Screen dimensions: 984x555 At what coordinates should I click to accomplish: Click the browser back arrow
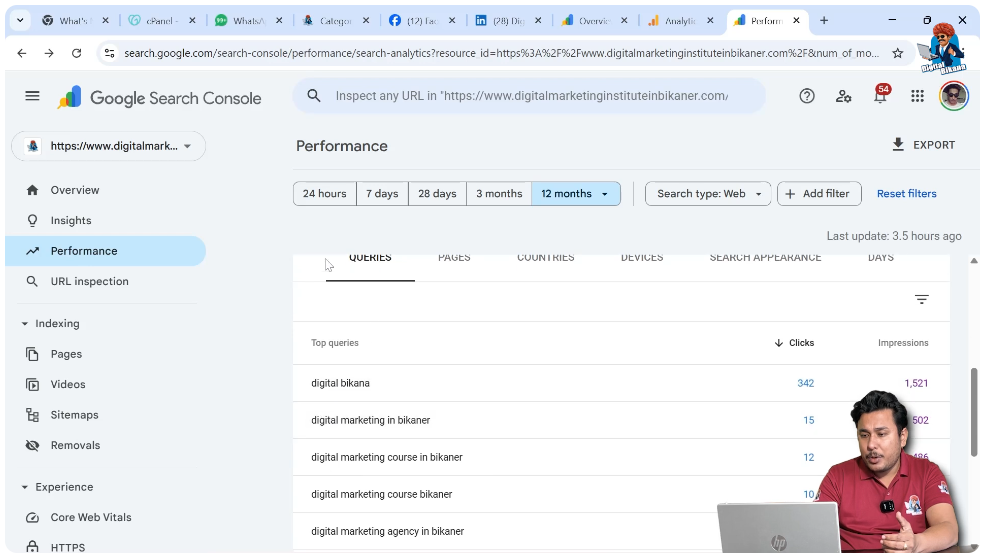(x=22, y=53)
